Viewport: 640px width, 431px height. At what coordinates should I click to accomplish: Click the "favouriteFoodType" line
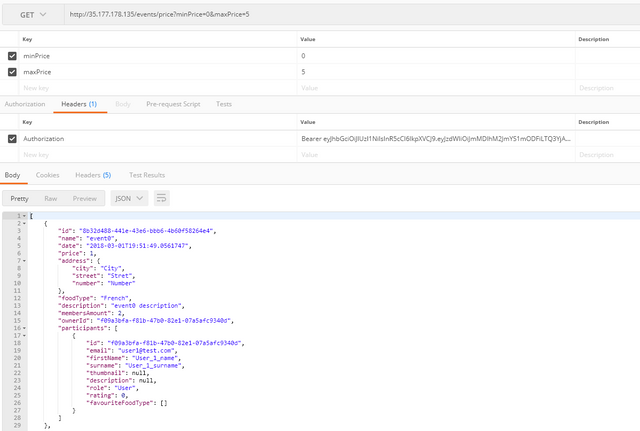point(127,403)
